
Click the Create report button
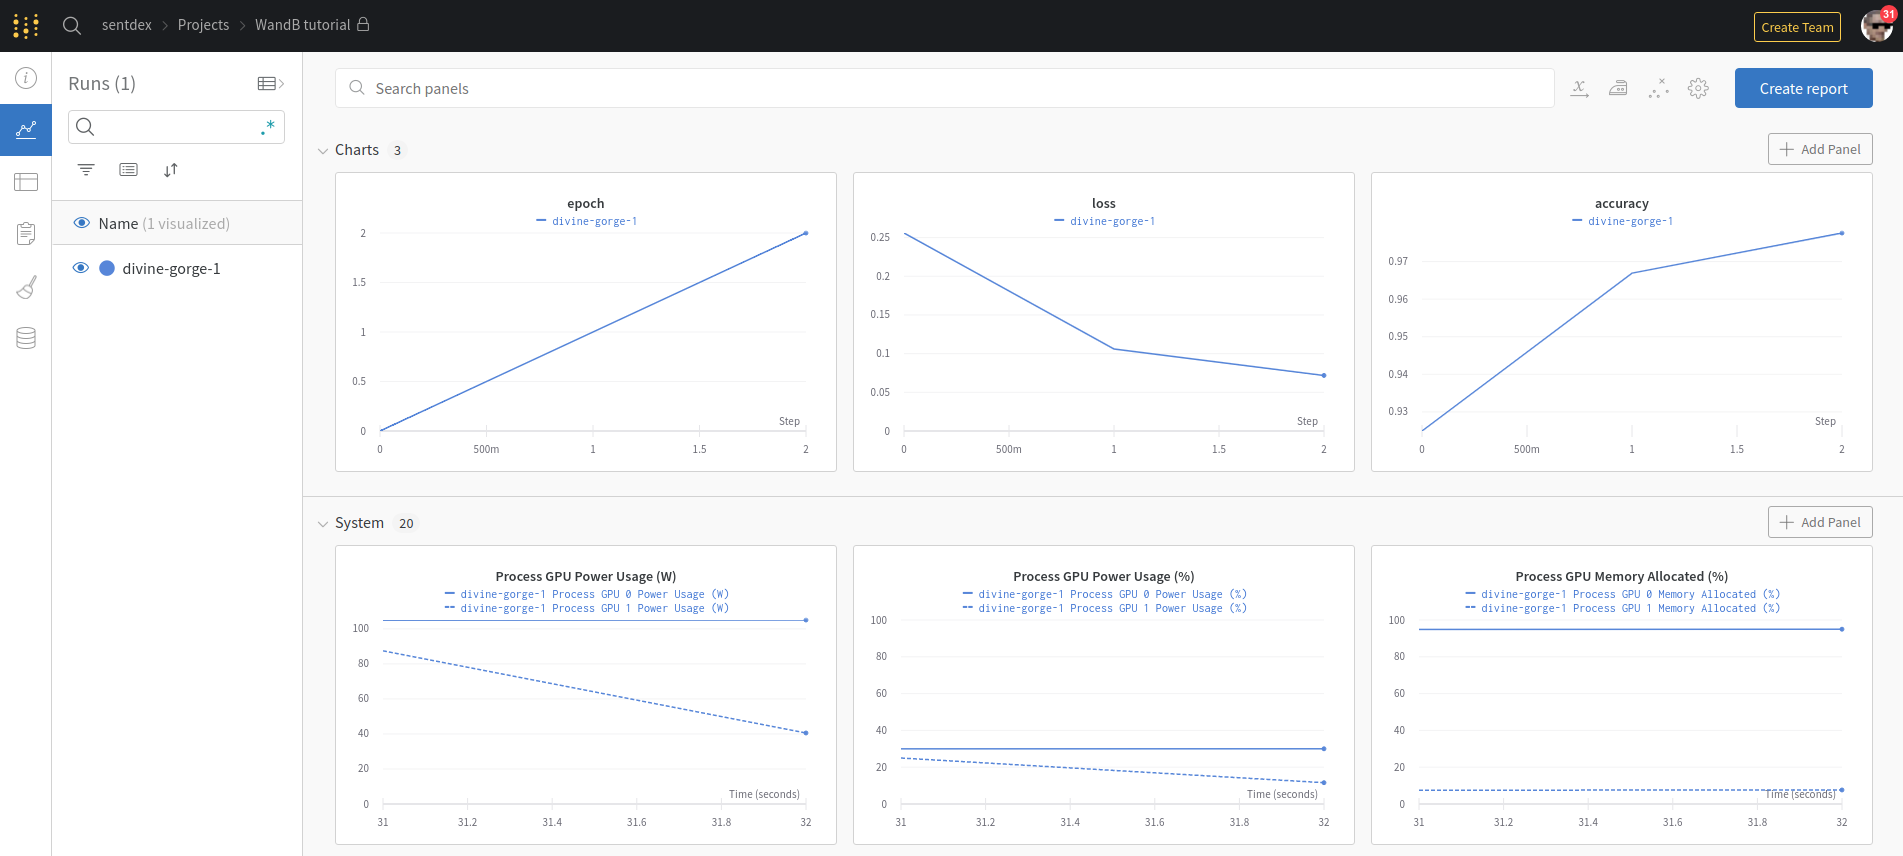click(x=1803, y=89)
